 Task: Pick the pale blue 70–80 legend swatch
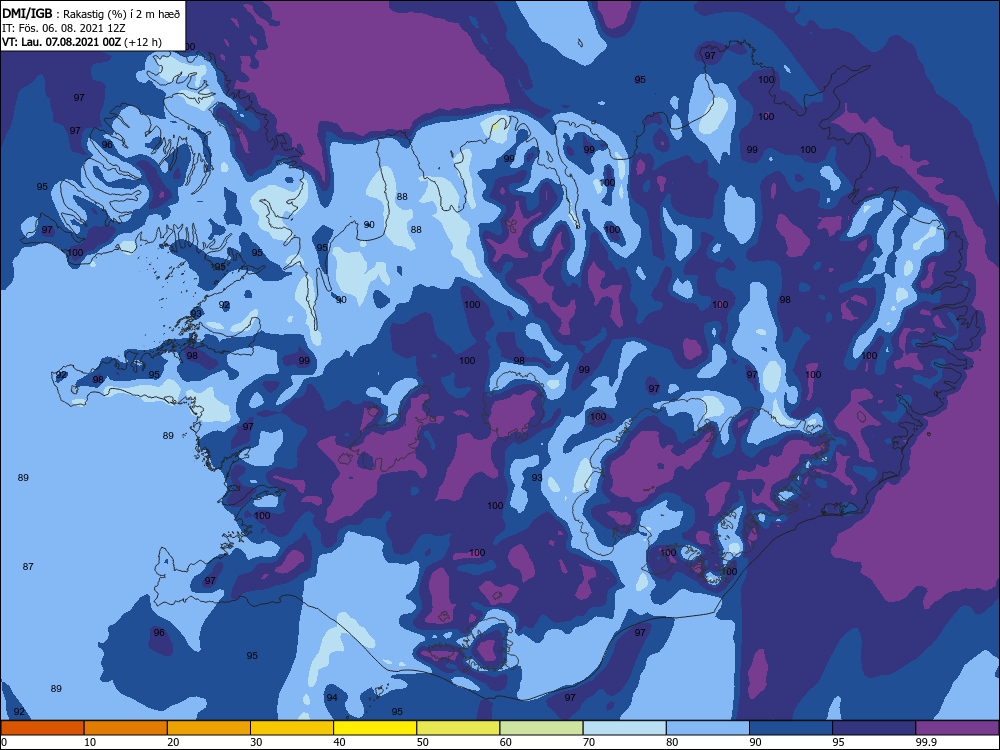coord(625,728)
